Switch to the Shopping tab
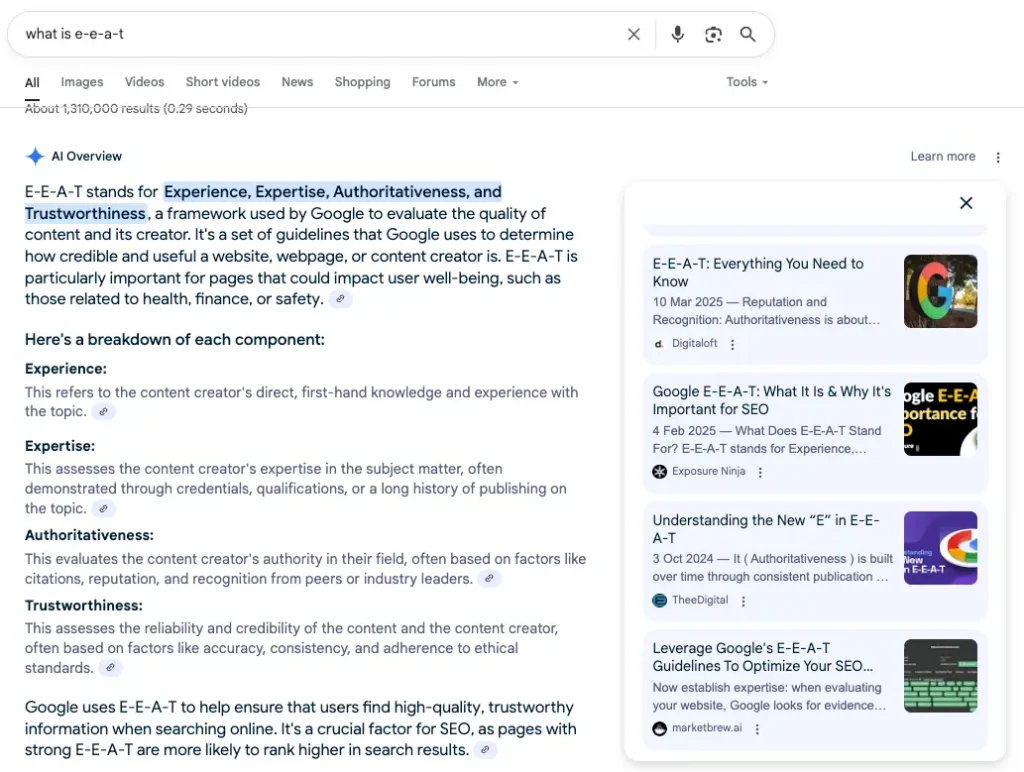The image size is (1024, 772). [x=362, y=82]
